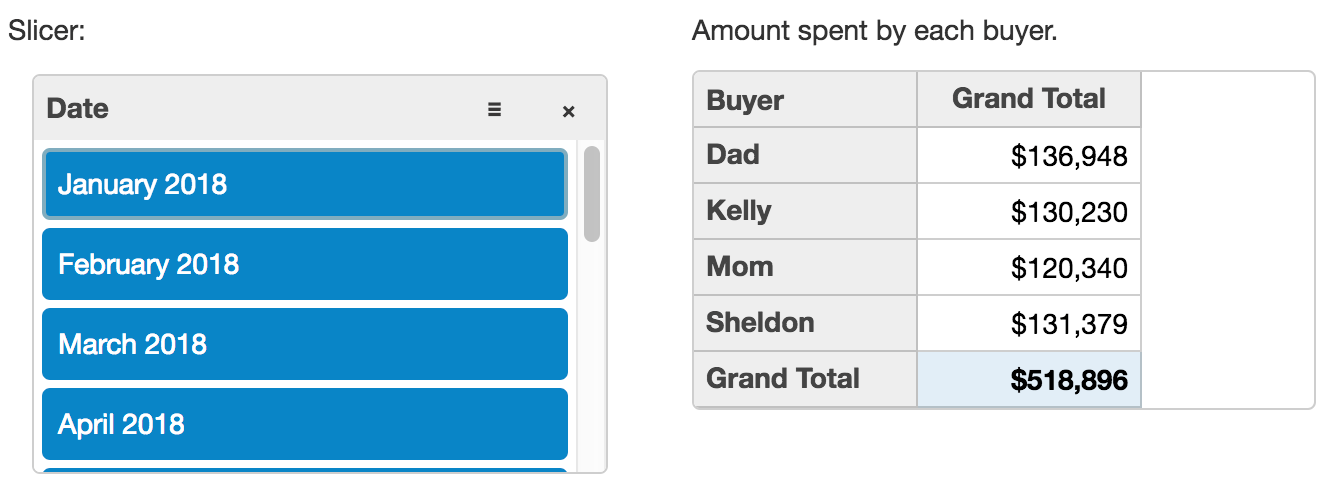Click the Dad row header

804,155
